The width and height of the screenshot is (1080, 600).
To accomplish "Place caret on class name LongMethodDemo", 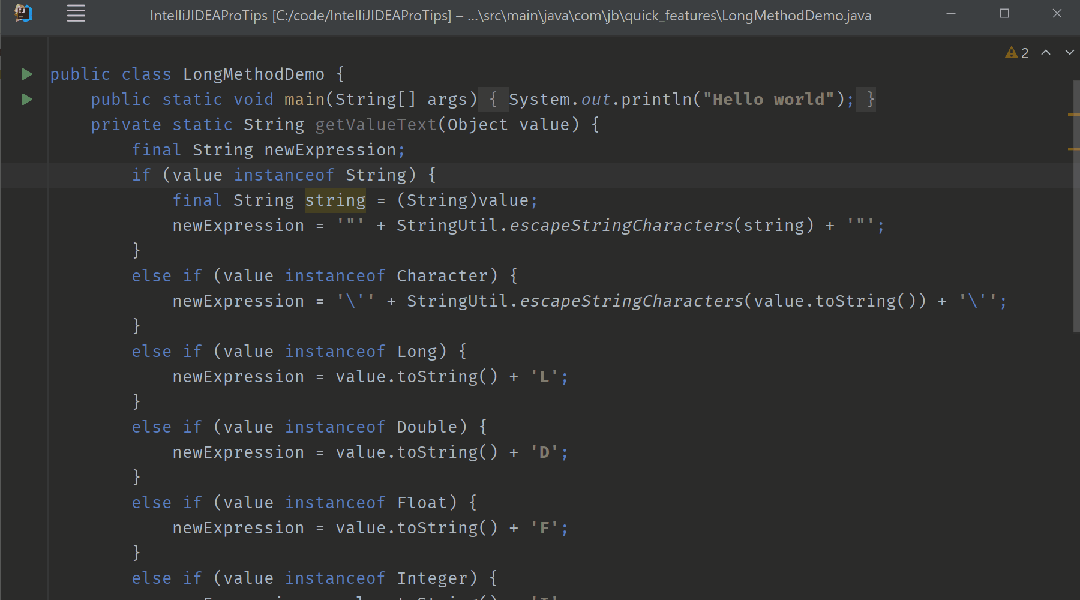I will pyautogui.click(x=253, y=74).
